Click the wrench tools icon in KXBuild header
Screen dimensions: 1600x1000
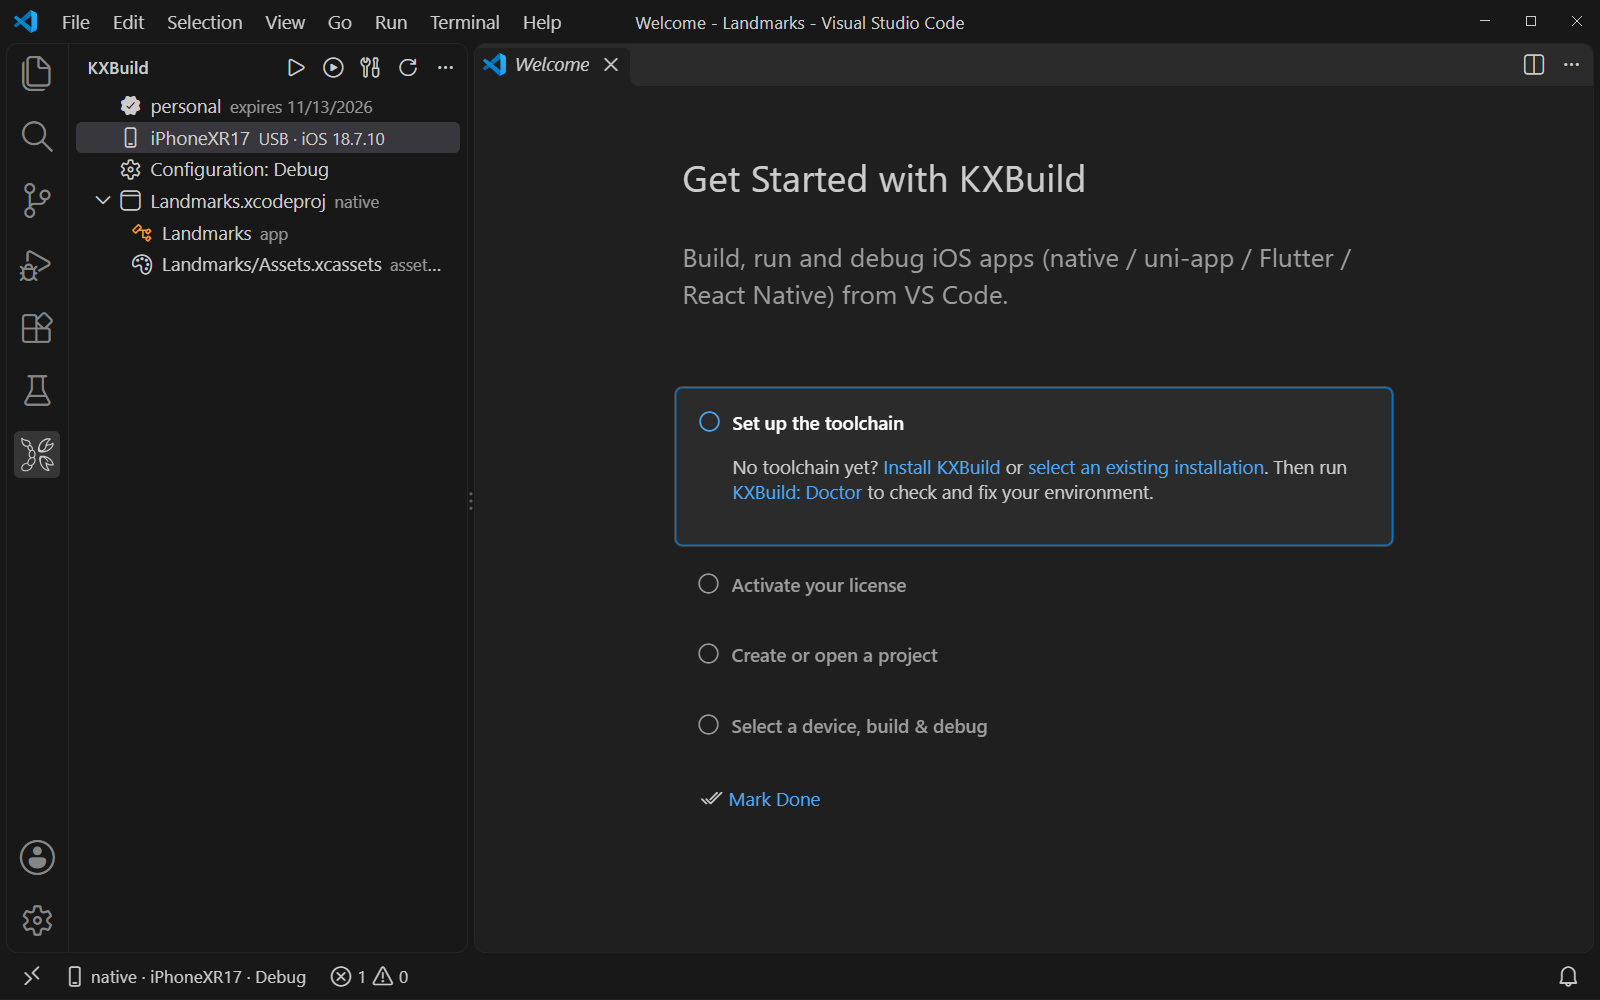(x=370, y=68)
